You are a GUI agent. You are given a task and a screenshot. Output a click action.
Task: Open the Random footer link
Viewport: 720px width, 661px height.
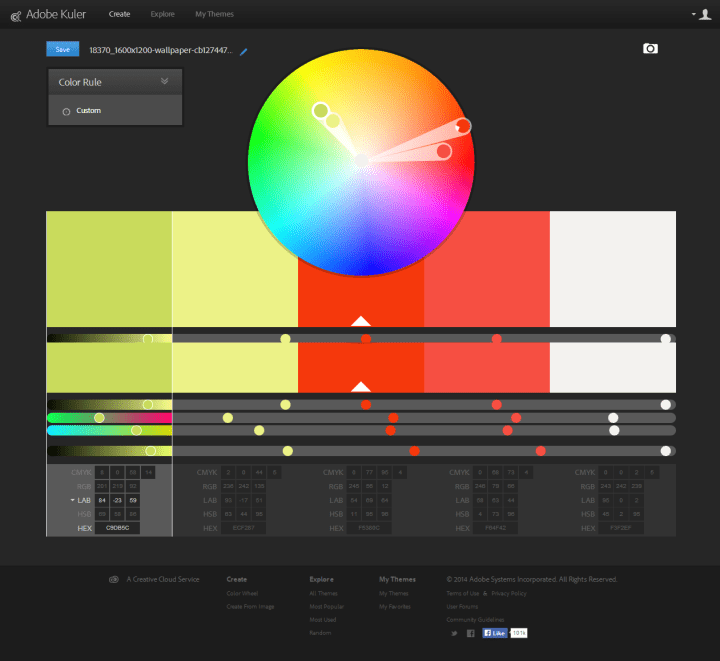click(320, 633)
